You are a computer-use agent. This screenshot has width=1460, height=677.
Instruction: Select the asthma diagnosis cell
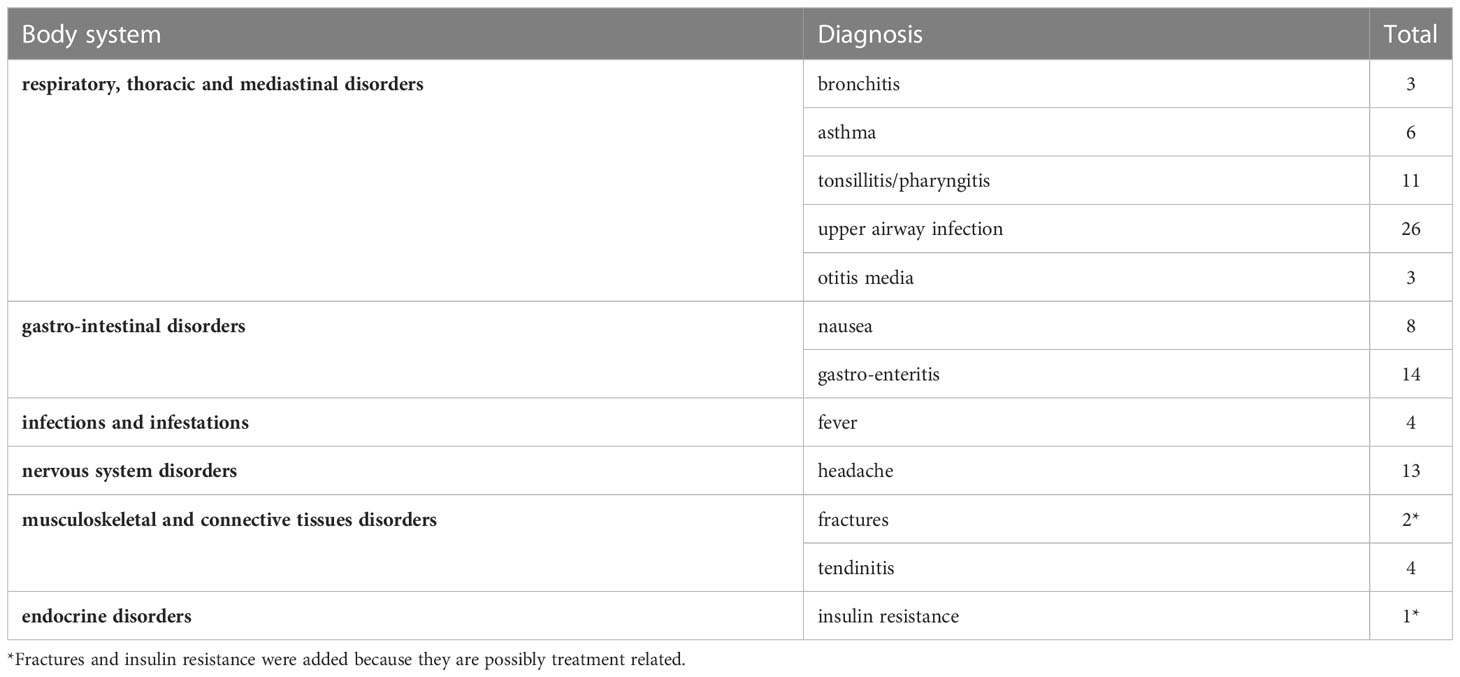1087,132
